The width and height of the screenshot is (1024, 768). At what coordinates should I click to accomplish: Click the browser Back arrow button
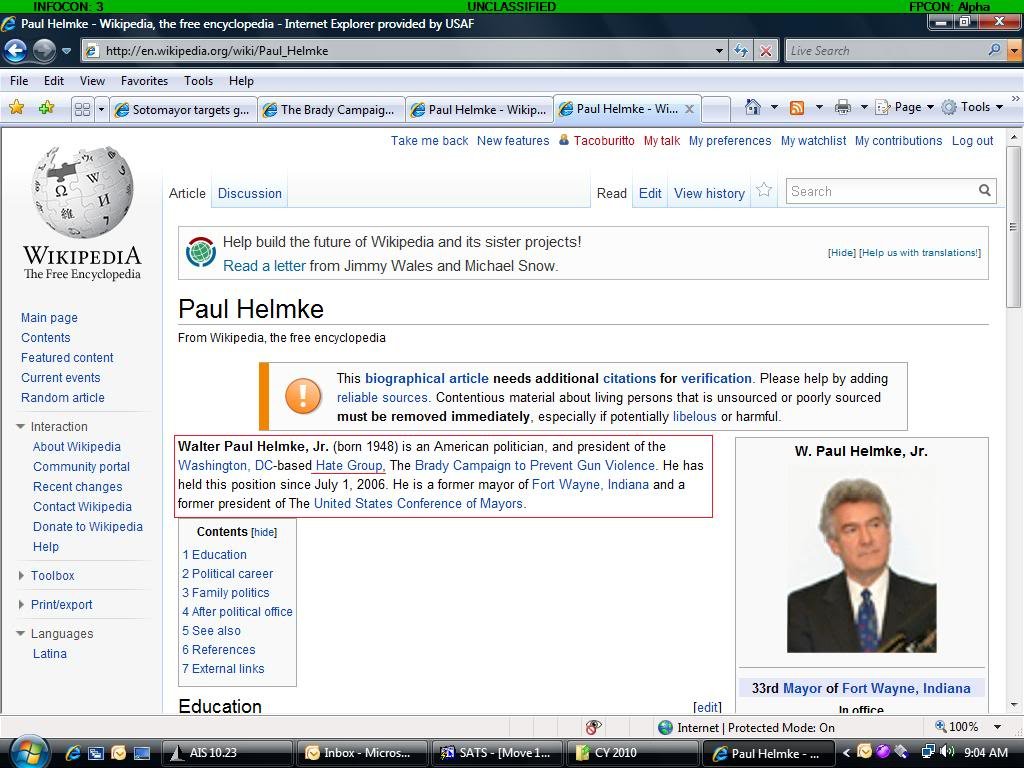(x=16, y=50)
